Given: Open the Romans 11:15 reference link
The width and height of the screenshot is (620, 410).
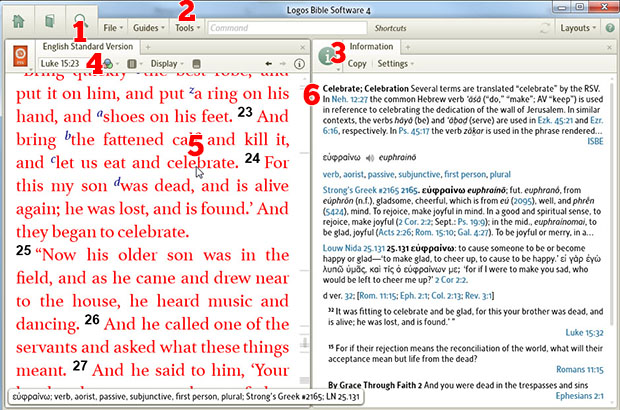Looking at the screenshot, I should pyautogui.click(x=580, y=369).
